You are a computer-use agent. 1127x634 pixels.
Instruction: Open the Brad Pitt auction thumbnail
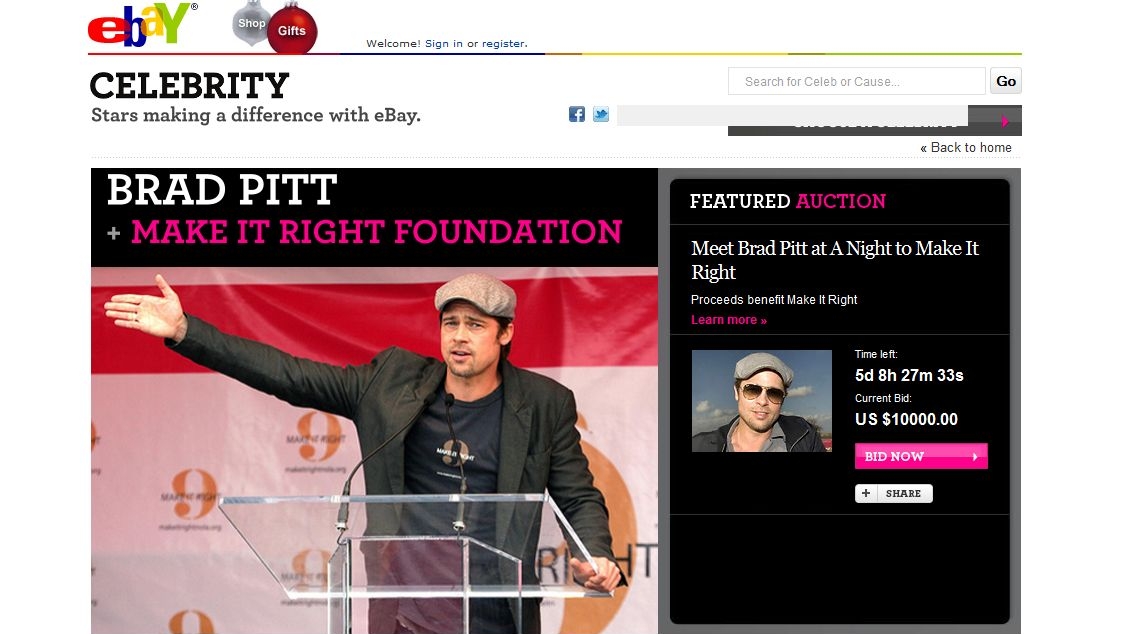(x=762, y=401)
